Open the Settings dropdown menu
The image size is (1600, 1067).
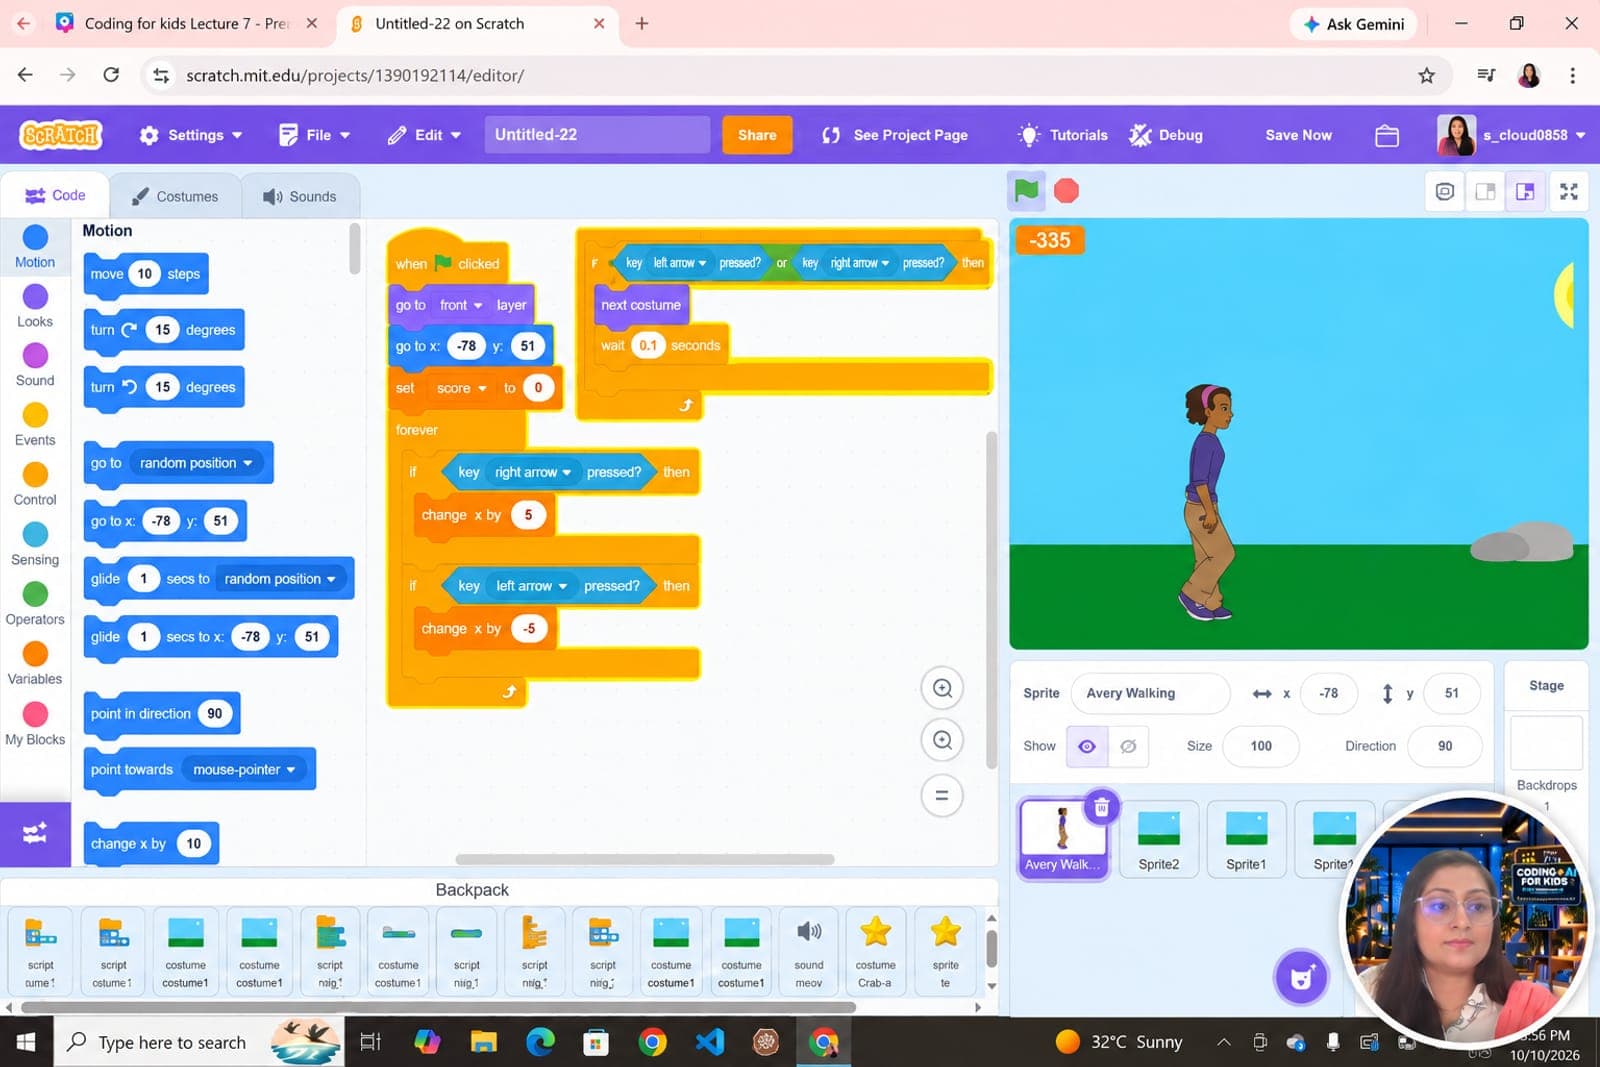(191, 135)
